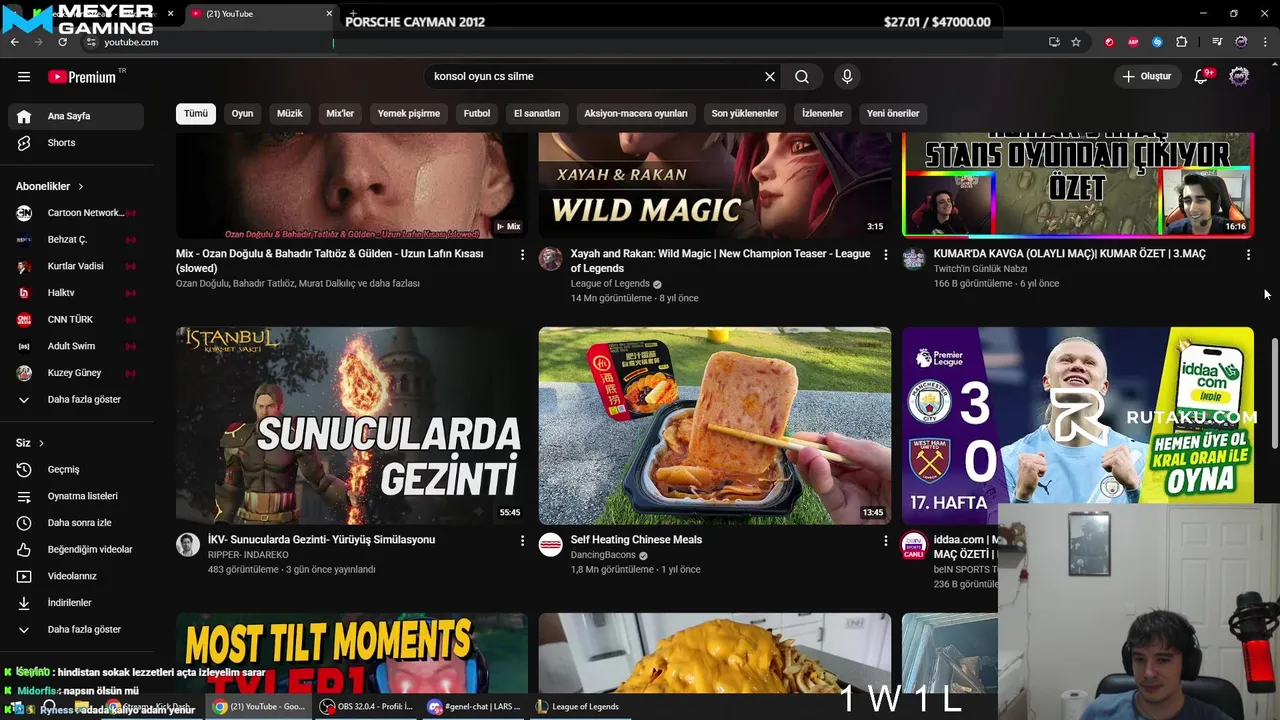
Task: Open Cartoon Network subscription channel
Action: pyautogui.click(x=76, y=213)
